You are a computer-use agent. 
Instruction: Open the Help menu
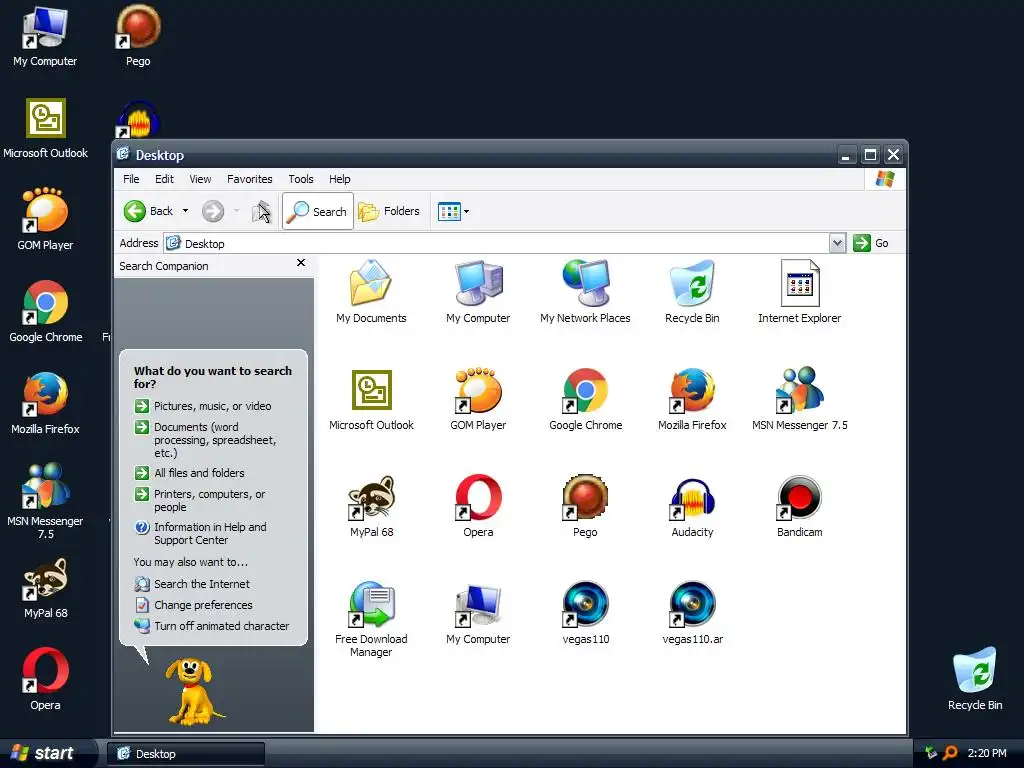point(339,179)
